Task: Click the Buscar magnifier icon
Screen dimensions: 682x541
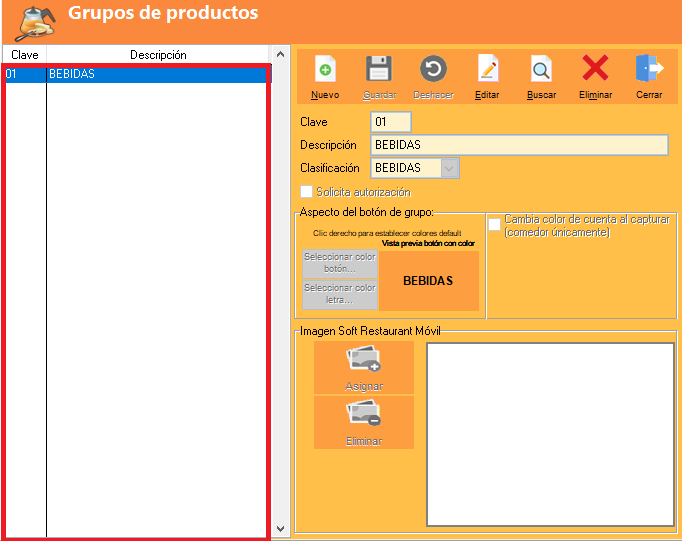Action: point(541,70)
